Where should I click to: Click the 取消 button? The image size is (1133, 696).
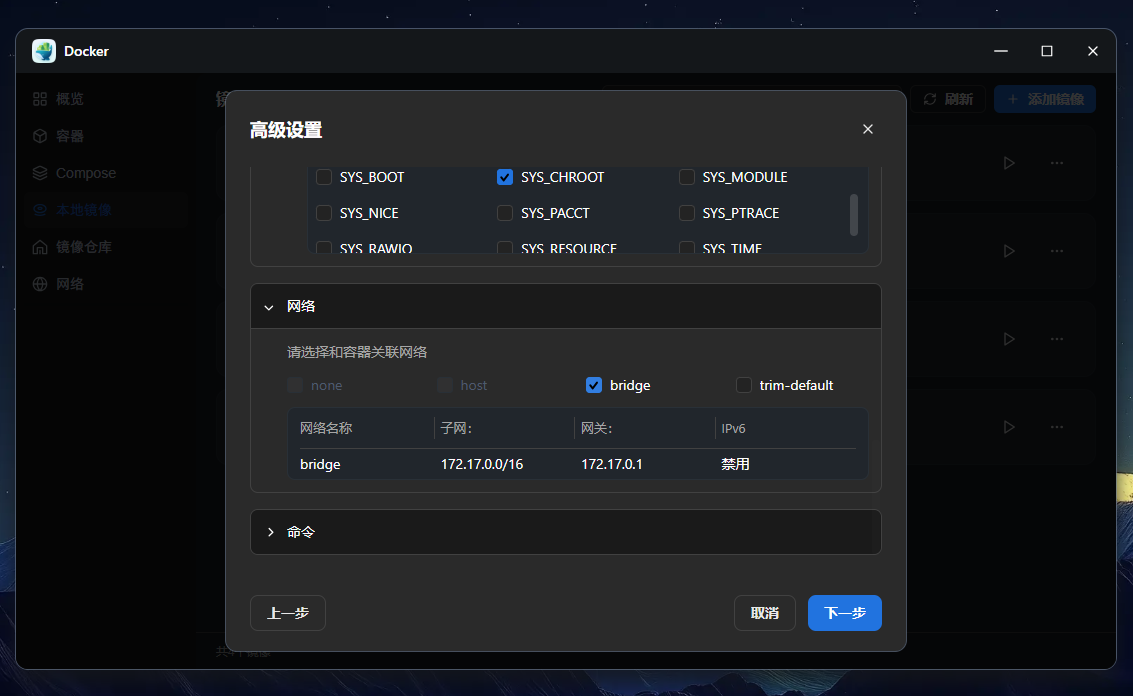(x=764, y=613)
